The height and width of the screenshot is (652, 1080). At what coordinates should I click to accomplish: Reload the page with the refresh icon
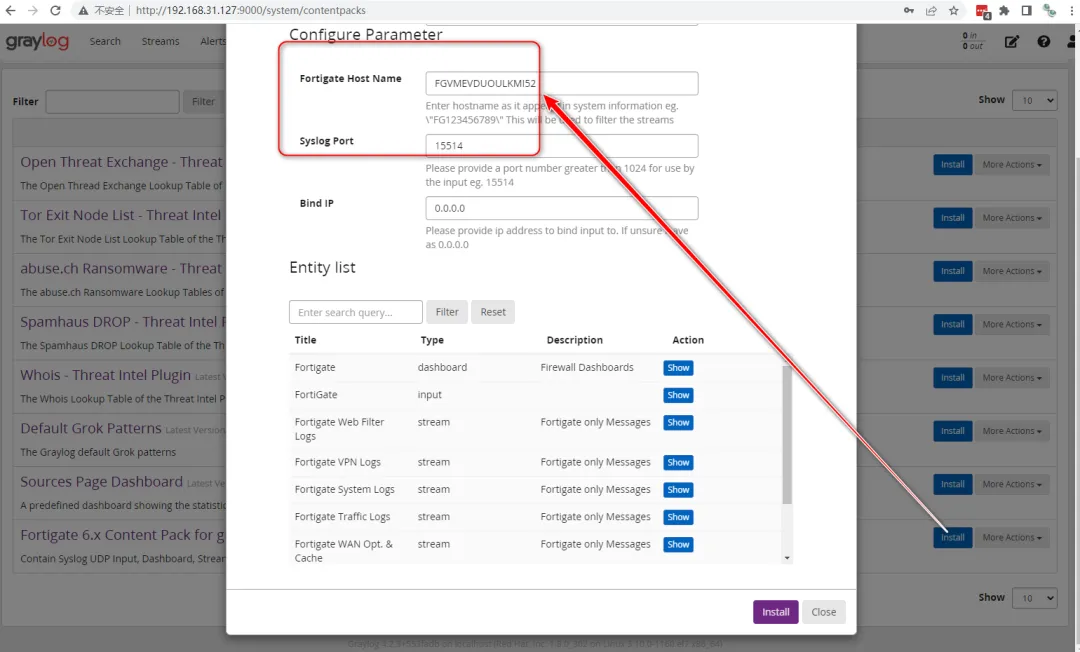coord(56,10)
